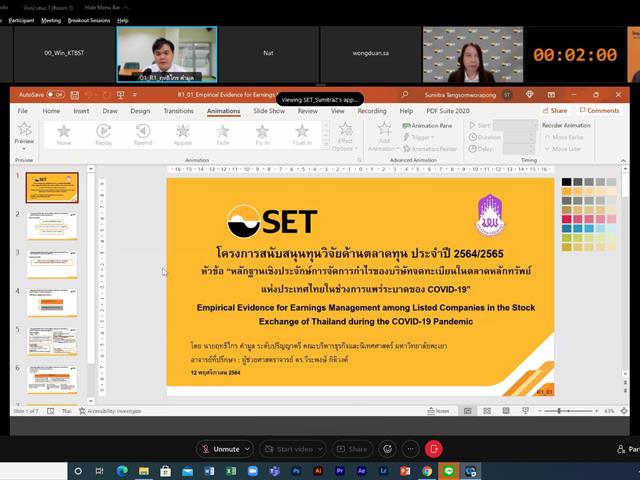The image size is (640, 480).
Task: Click Move Earlier in Reorder Animation
Action: pyautogui.click(x=564, y=138)
